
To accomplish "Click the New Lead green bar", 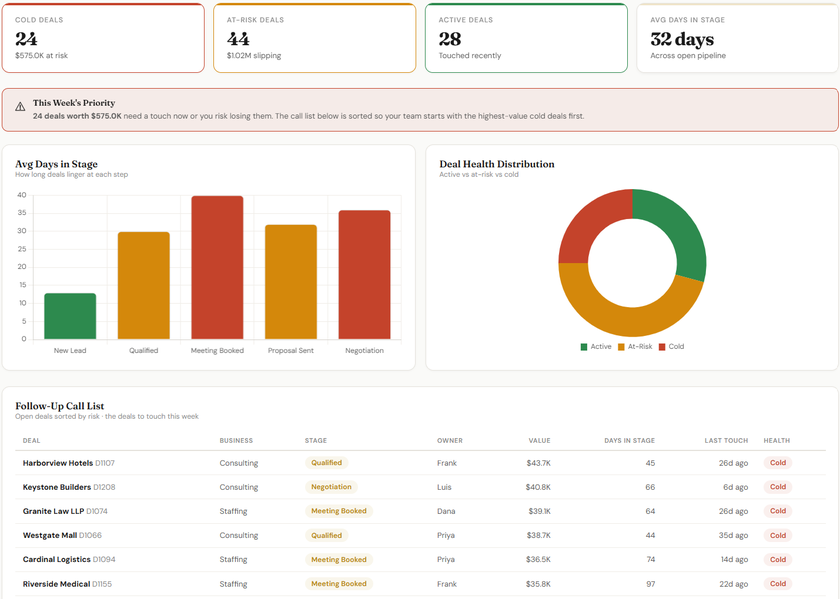I will pos(70,316).
